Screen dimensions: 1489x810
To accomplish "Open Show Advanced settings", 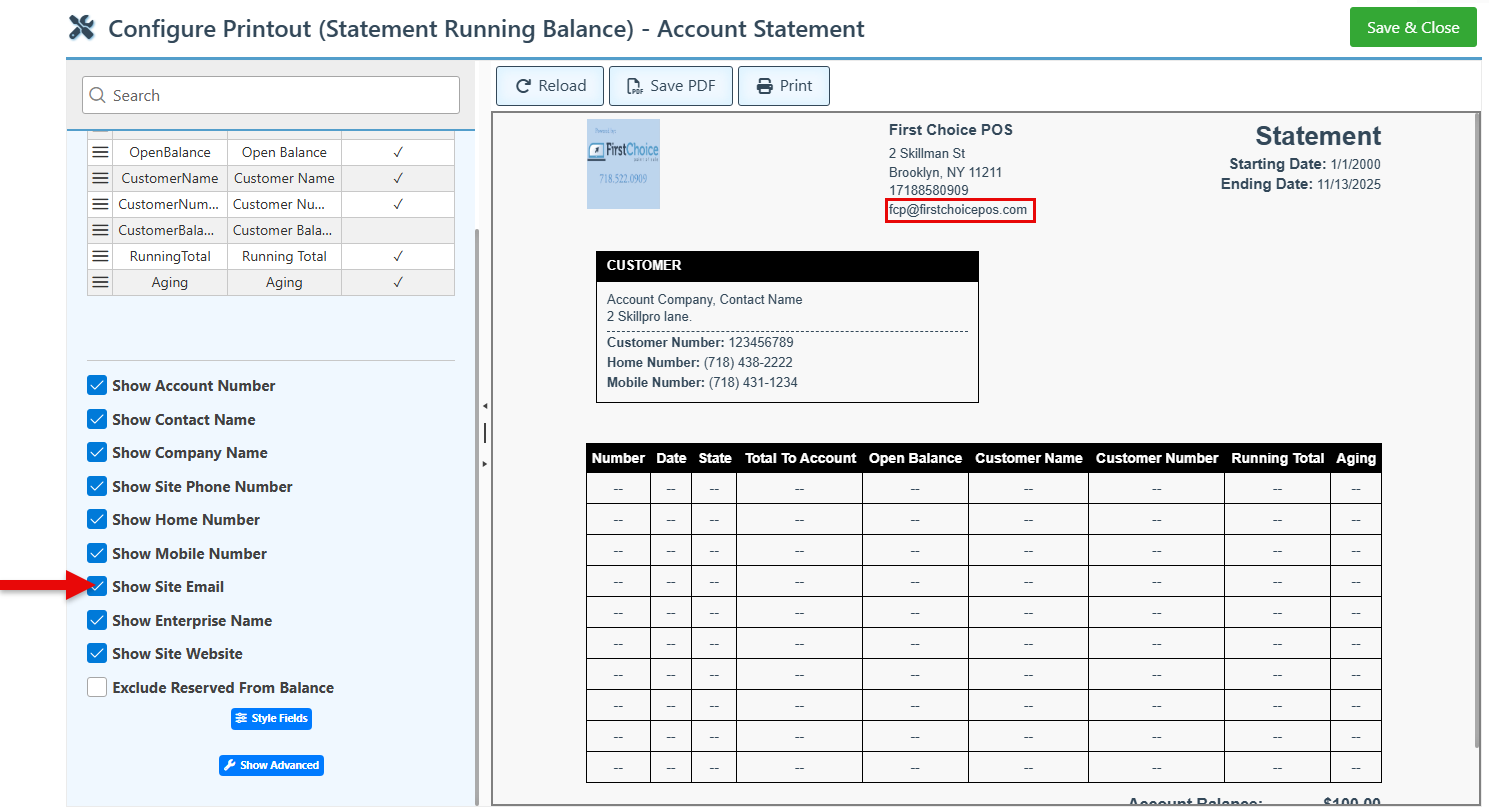I will point(271,765).
